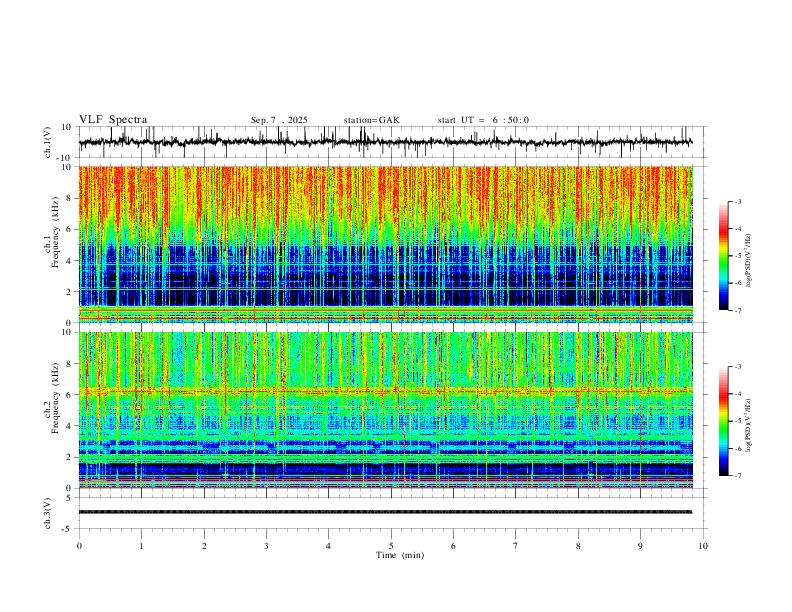
Task: Click the time axis tick label "3"
Action: (266, 546)
